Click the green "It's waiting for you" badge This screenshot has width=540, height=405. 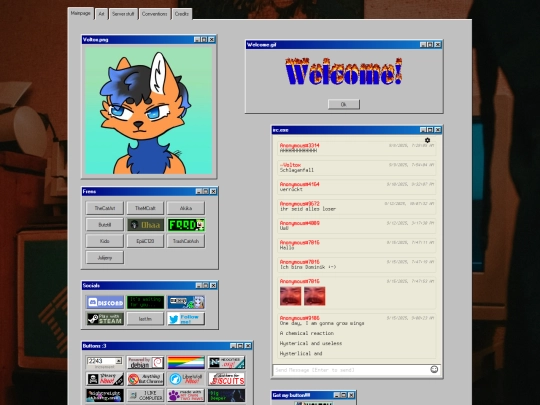pyautogui.click(x=145, y=302)
